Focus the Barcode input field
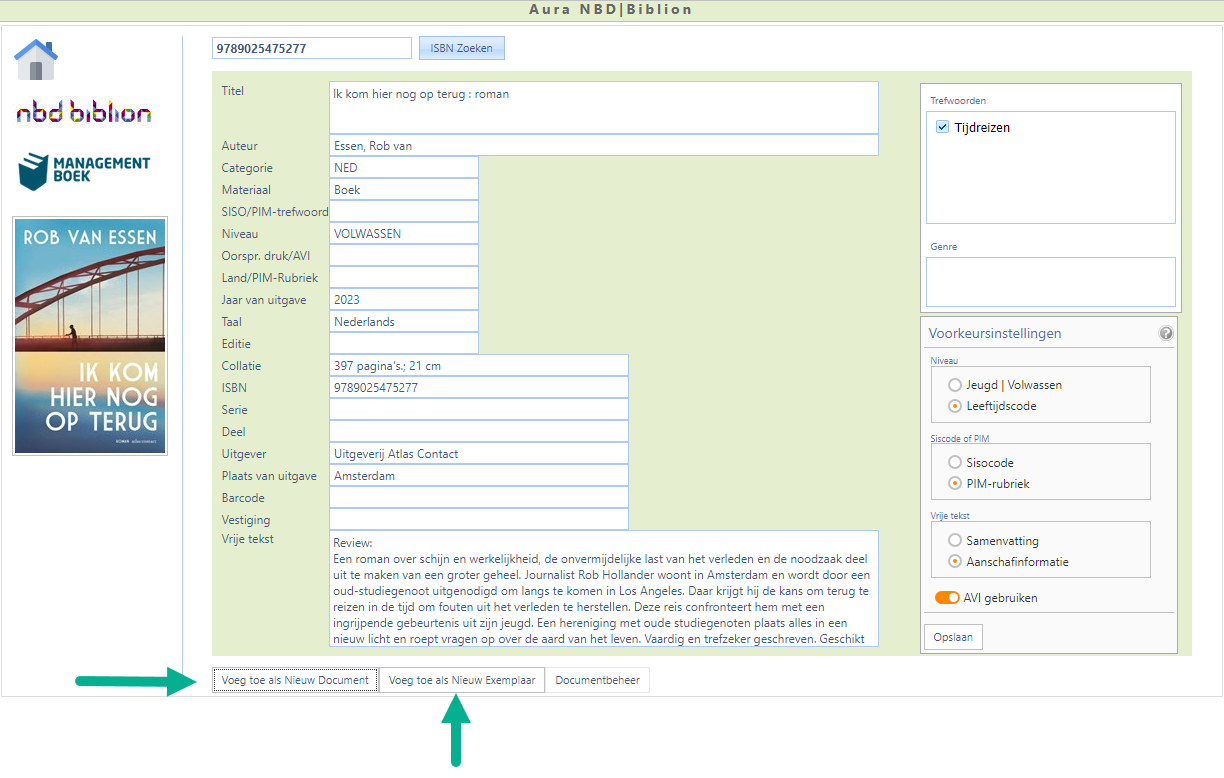 point(478,497)
